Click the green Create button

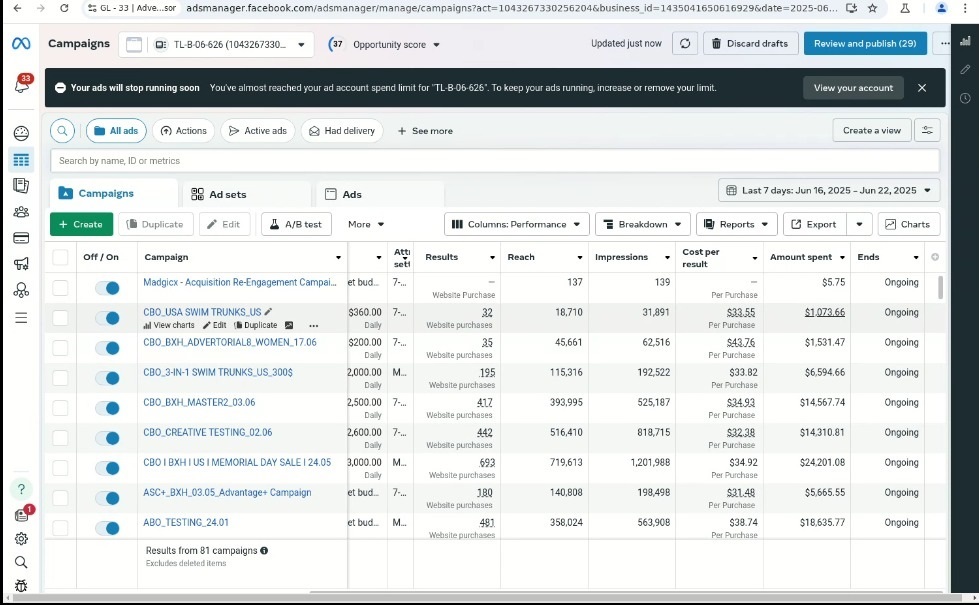pyautogui.click(x=81, y=224)
